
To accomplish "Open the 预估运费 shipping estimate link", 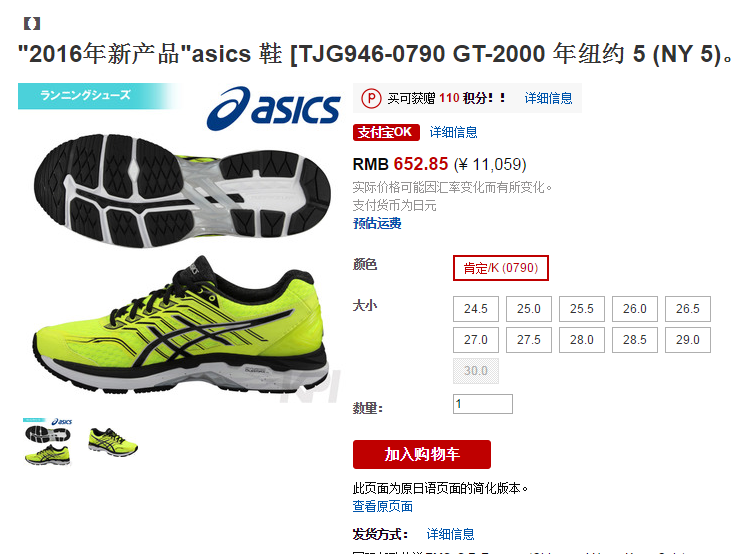I will 377,223.
